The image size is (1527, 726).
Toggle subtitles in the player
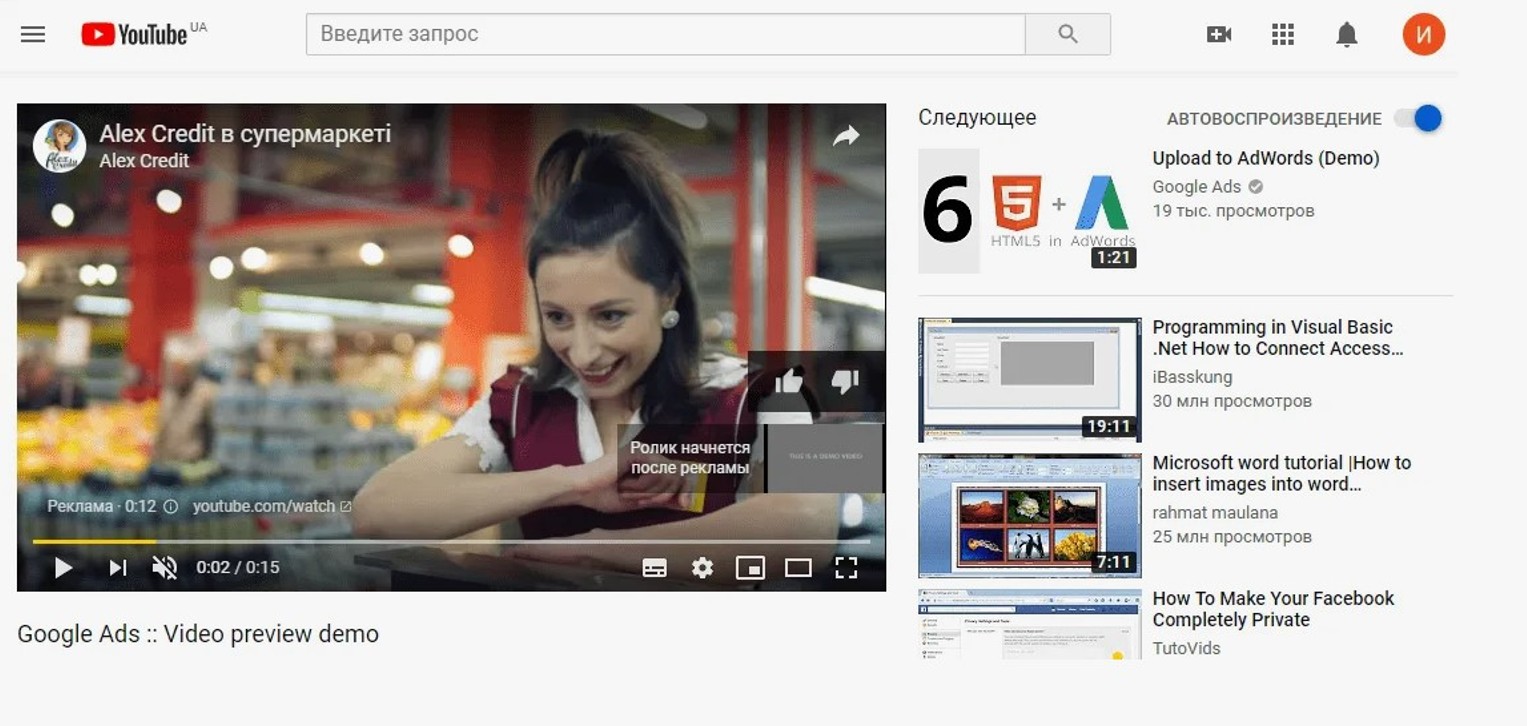click(654, 568)
